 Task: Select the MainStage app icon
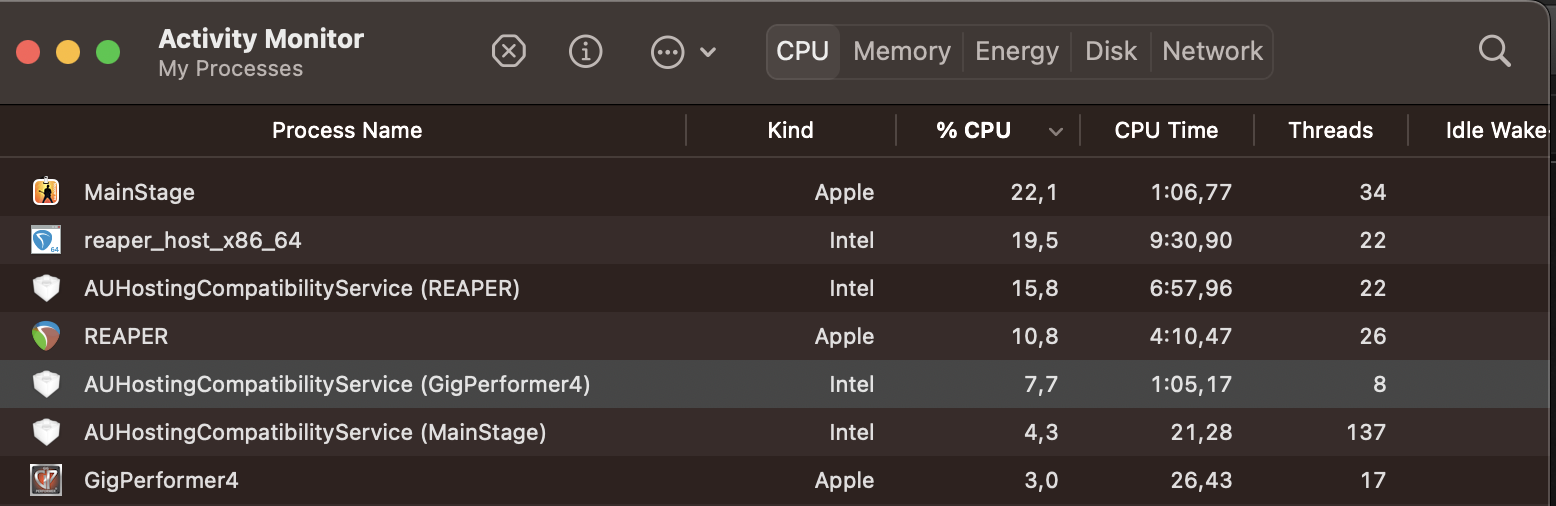click(x=46, y=192)
